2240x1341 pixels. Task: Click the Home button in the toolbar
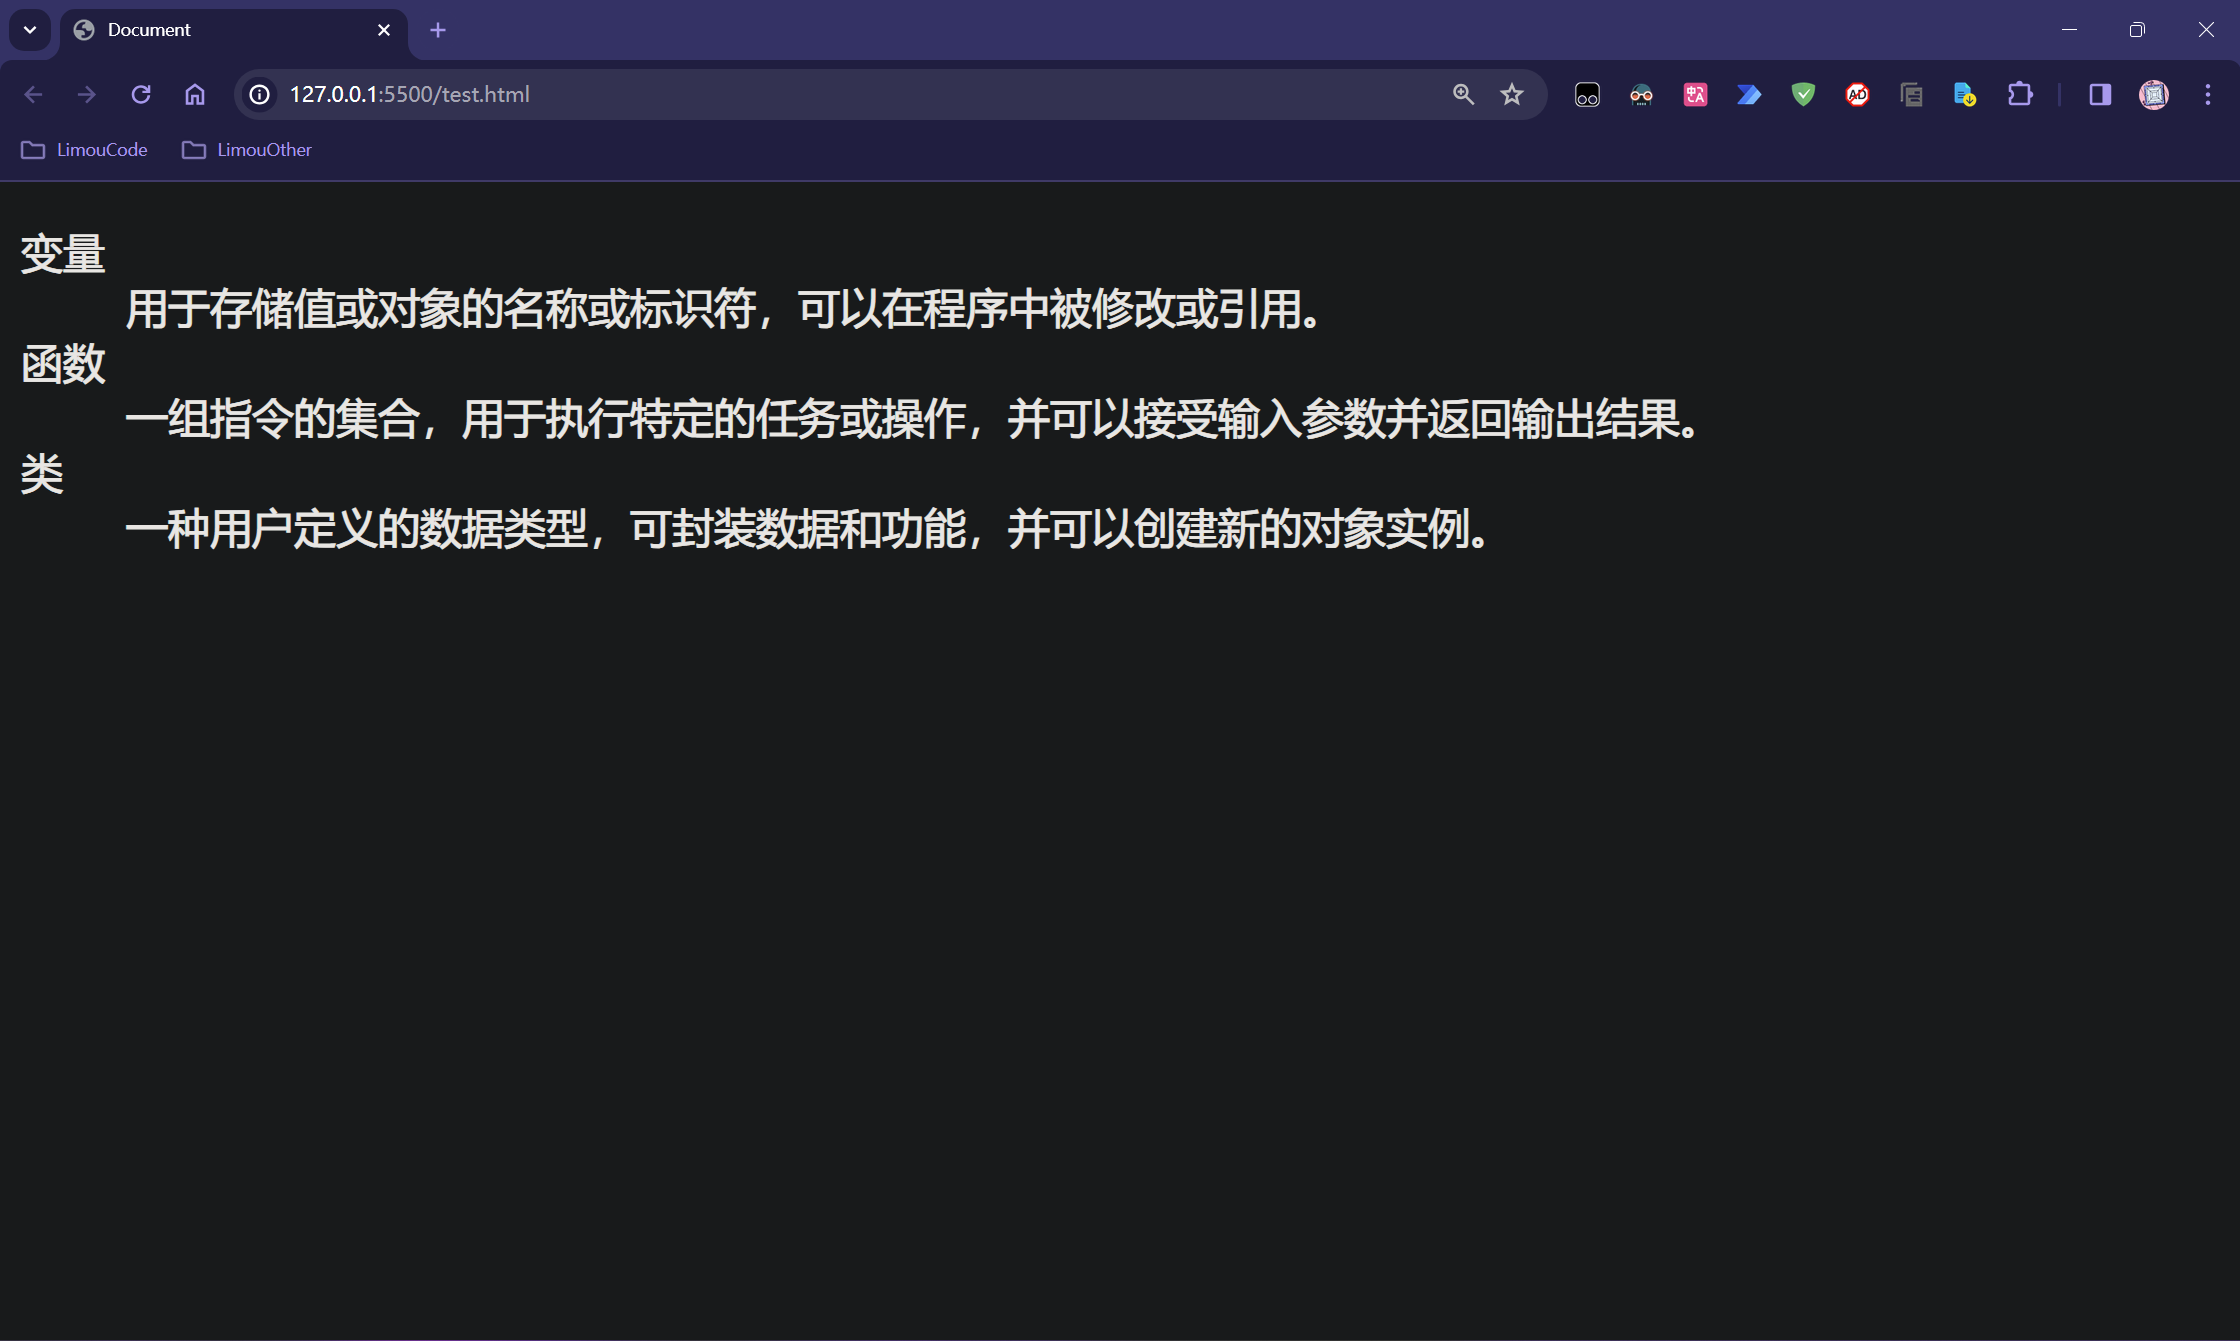coord(195,94)
